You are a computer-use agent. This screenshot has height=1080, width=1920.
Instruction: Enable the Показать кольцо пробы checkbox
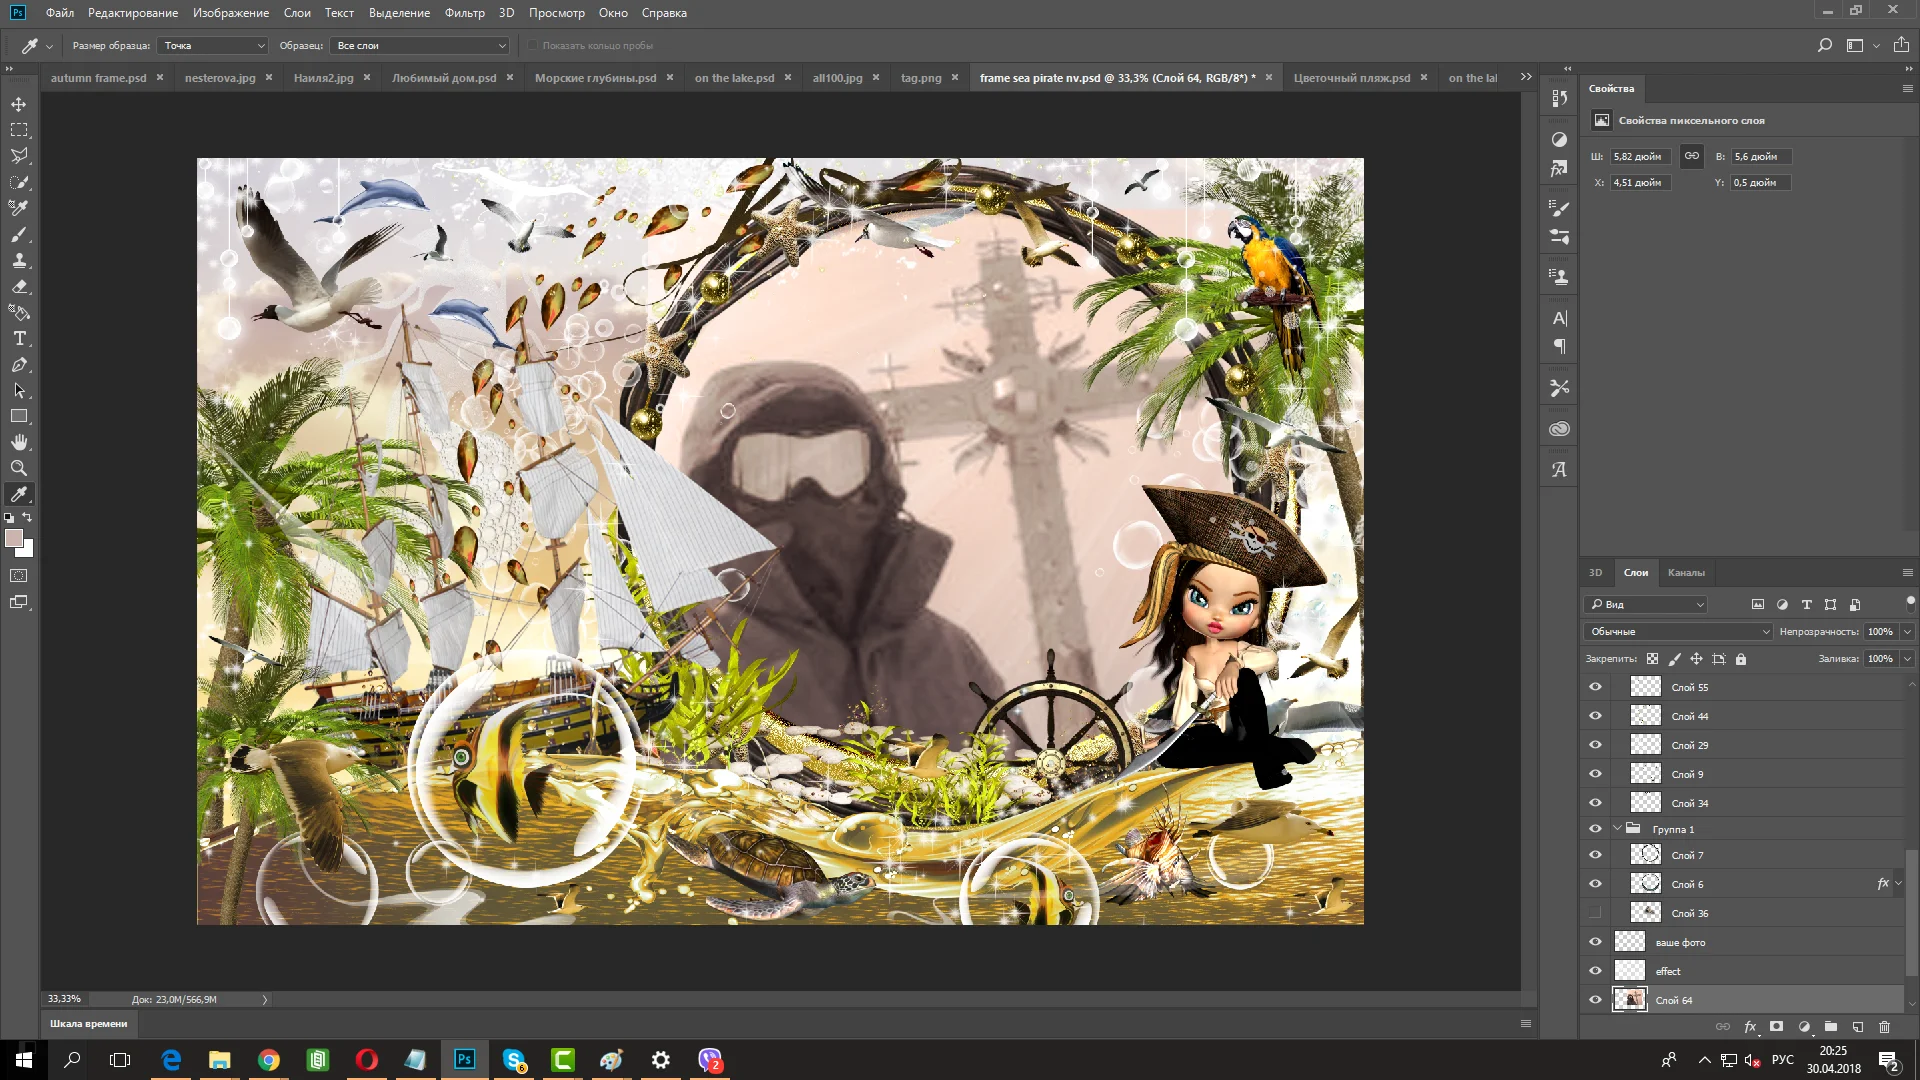pos(533,46)
